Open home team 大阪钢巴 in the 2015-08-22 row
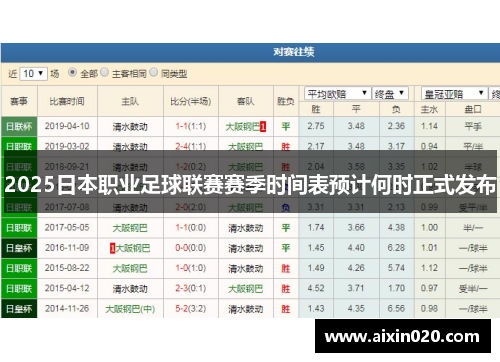Screen dimensions: 500x362 130,269
